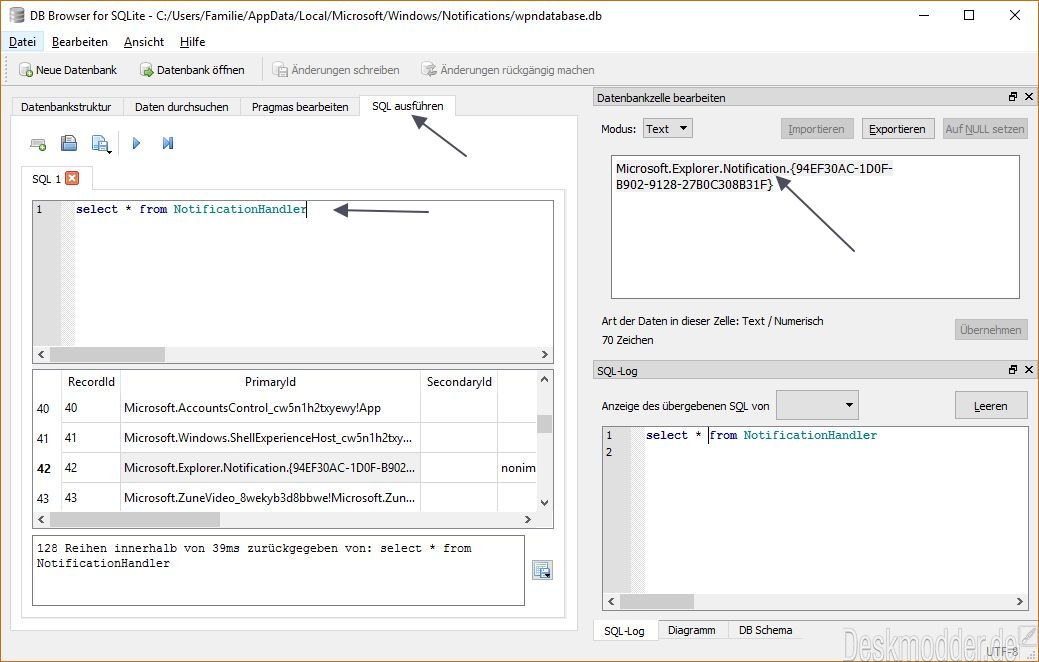Viewport: 1039px width, 662px height.
Task: Click the SQL-Log scroll right arrow
Action: (1020, 602)
